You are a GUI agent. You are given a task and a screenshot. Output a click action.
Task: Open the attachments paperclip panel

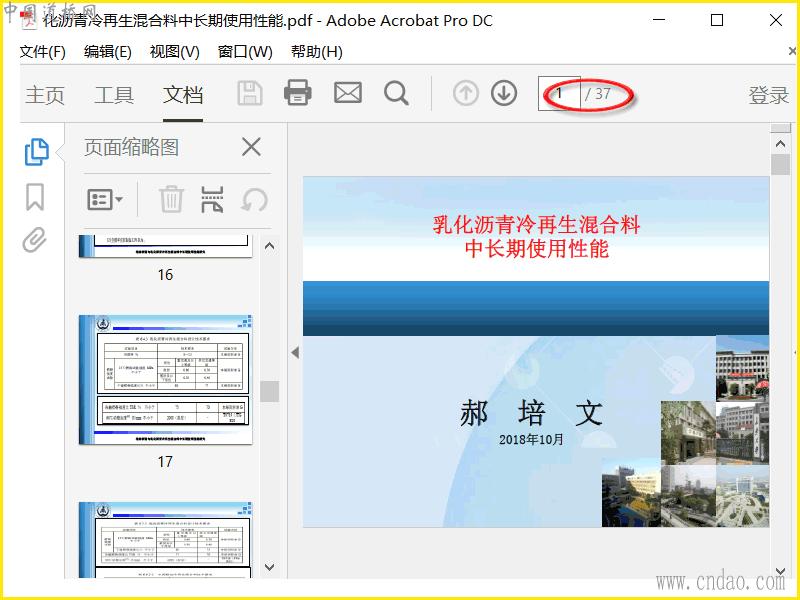pyautogui.click(x=35, y=240)
